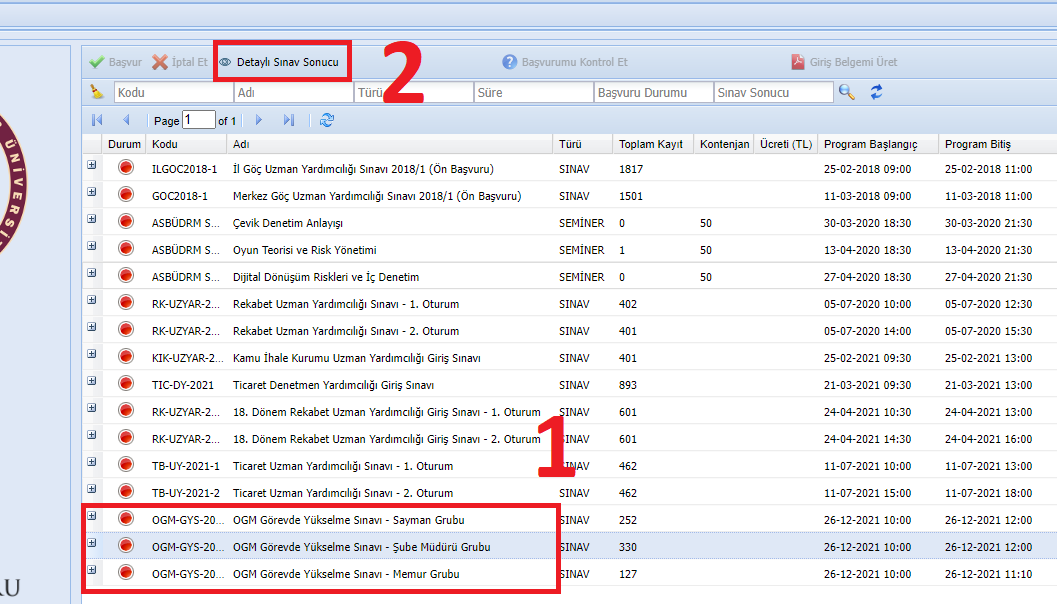The image size is (1057, 604).
Task: Expand the Çevik Denetim Anlayışı row
Action: point(92,219)
